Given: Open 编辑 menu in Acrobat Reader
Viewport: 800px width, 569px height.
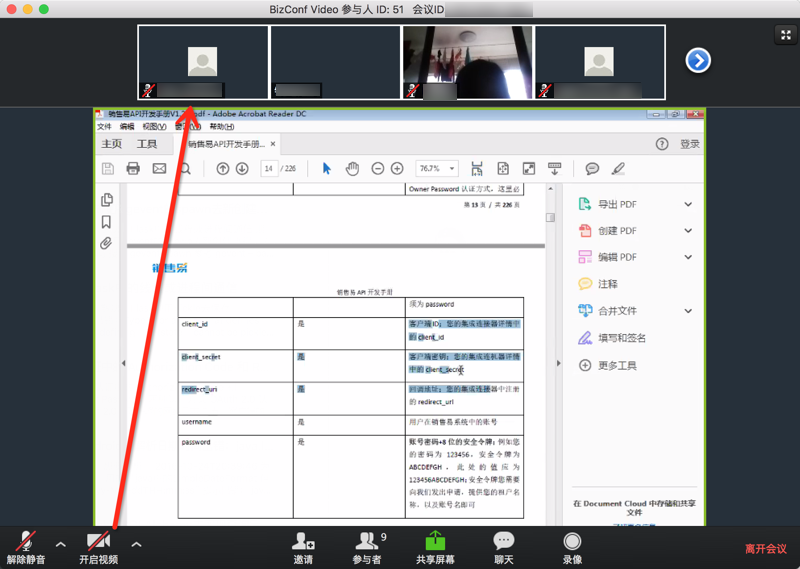Looking at the screenshot, I should pyautogui.click(x=127, y=127).
